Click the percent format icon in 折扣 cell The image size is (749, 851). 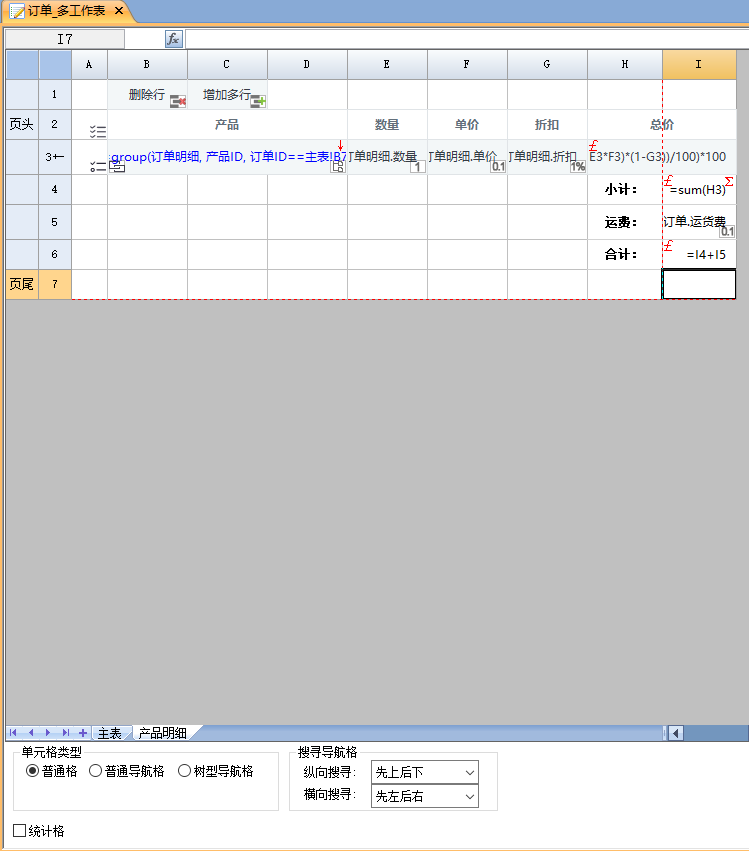(578, 166)
